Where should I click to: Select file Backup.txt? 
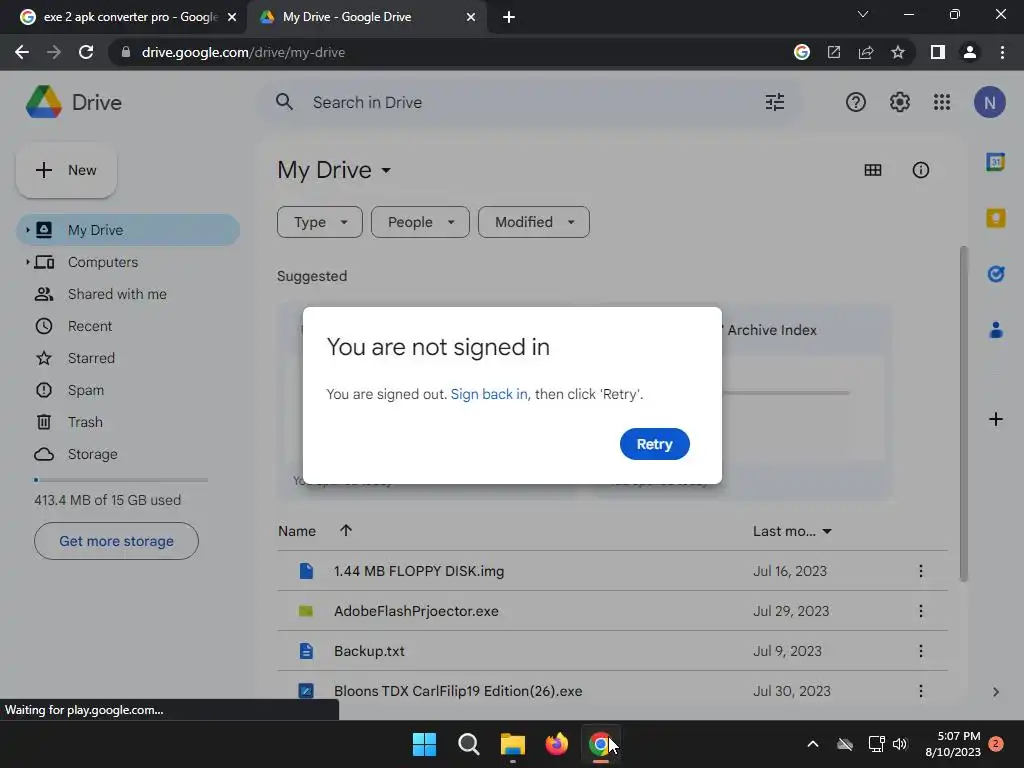pos(613,651)
